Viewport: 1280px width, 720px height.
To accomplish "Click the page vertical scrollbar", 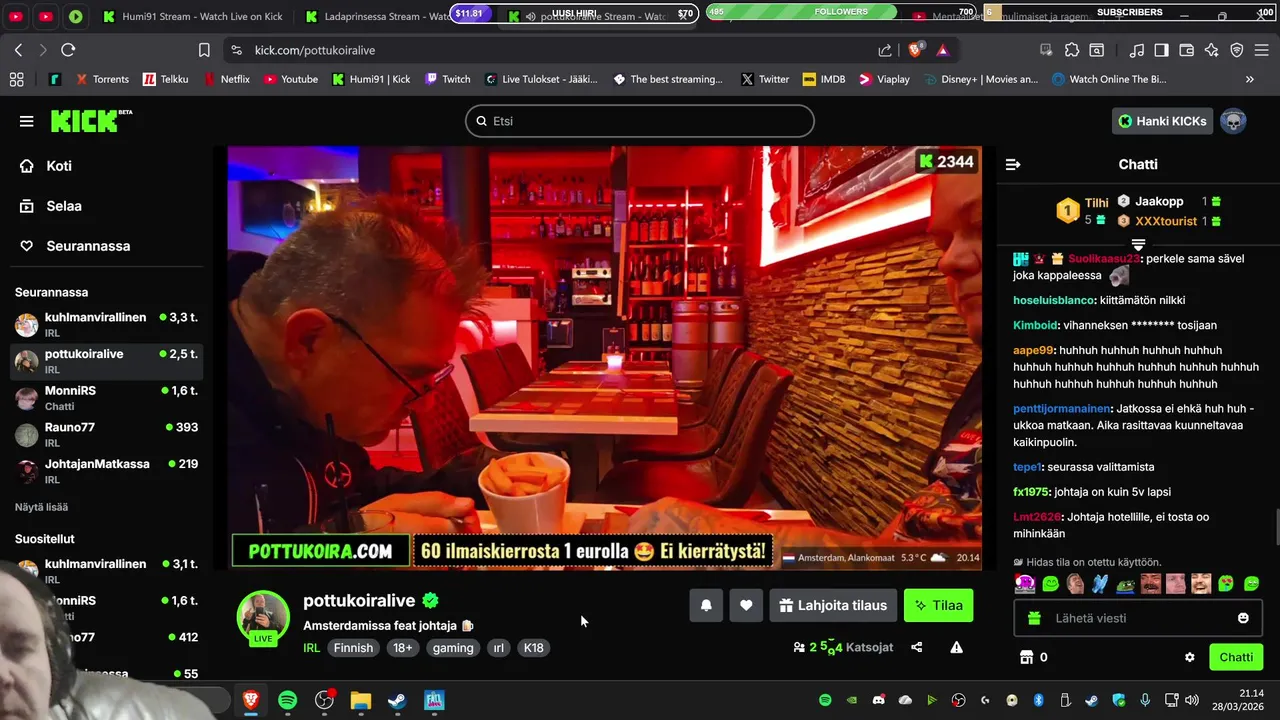I will [1275, 527].
